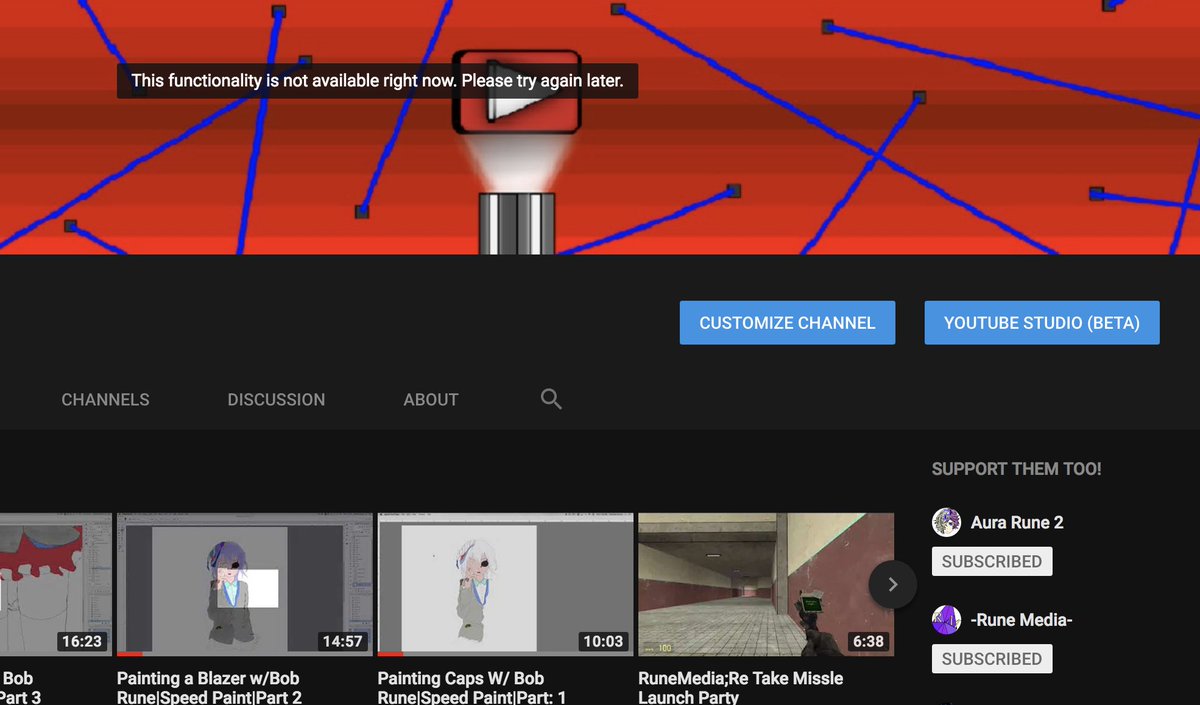Open the Discussion tab
The width and height of the screenshot is (1200, 705).
click(276, 399)
